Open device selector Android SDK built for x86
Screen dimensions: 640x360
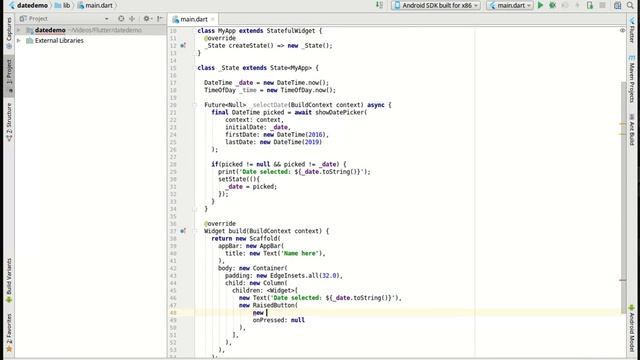[436, 5]
